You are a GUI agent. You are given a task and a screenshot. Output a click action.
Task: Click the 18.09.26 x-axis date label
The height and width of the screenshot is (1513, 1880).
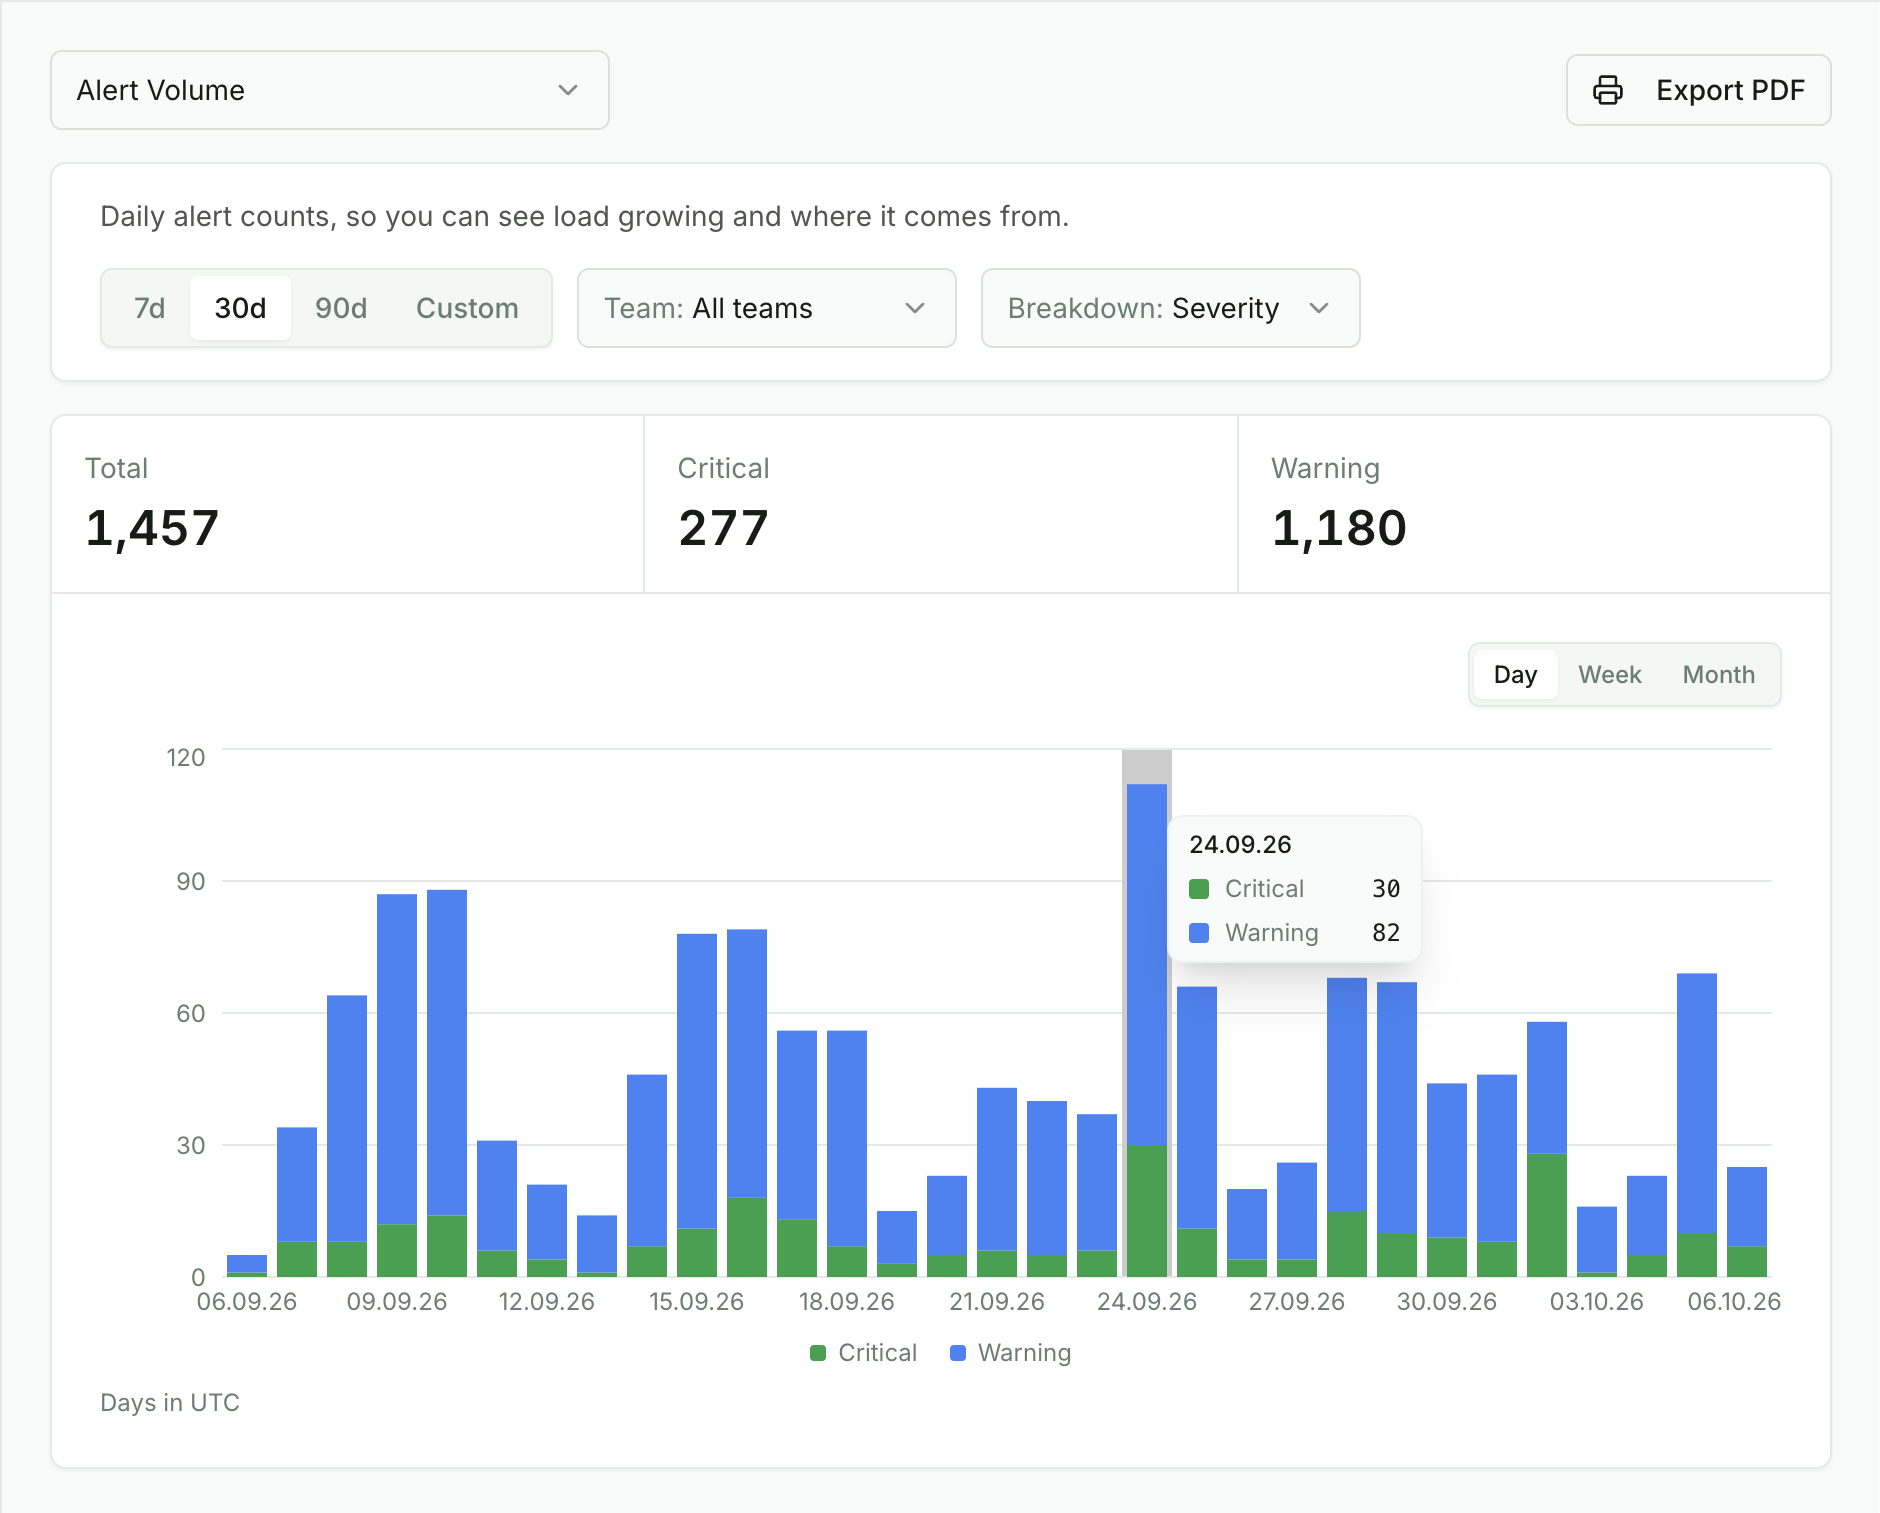point(847,1302)
